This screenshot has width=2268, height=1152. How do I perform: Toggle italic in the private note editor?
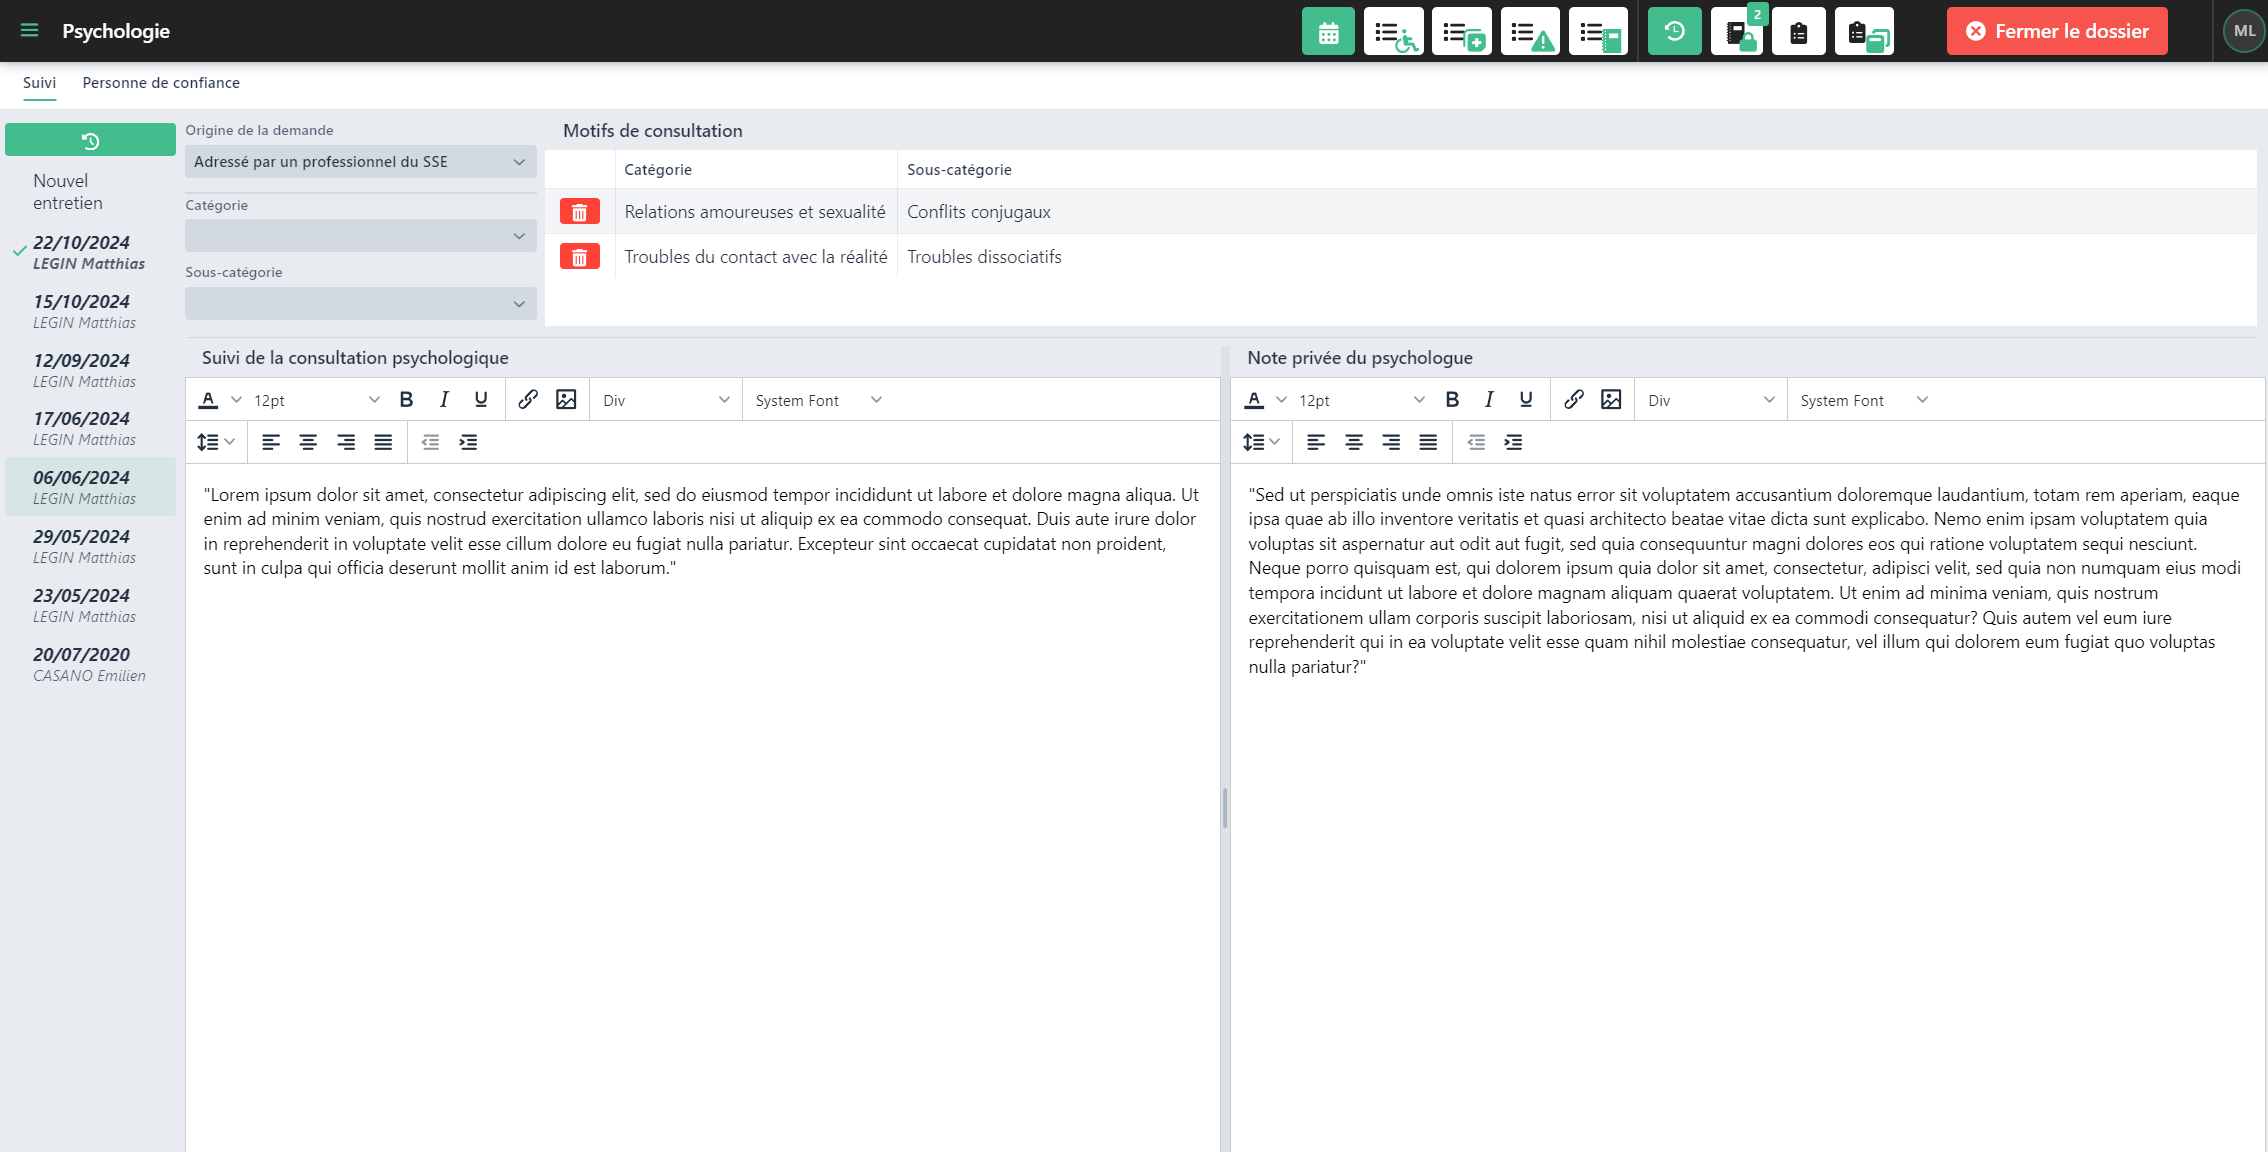click(x=1489, y=400)
